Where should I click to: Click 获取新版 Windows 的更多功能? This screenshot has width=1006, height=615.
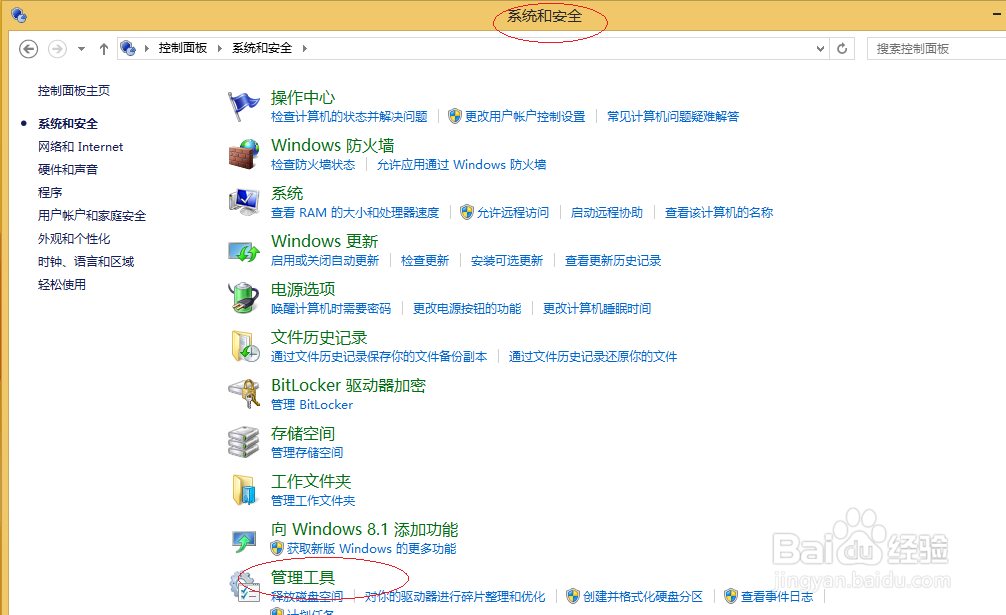pos(371,548)
